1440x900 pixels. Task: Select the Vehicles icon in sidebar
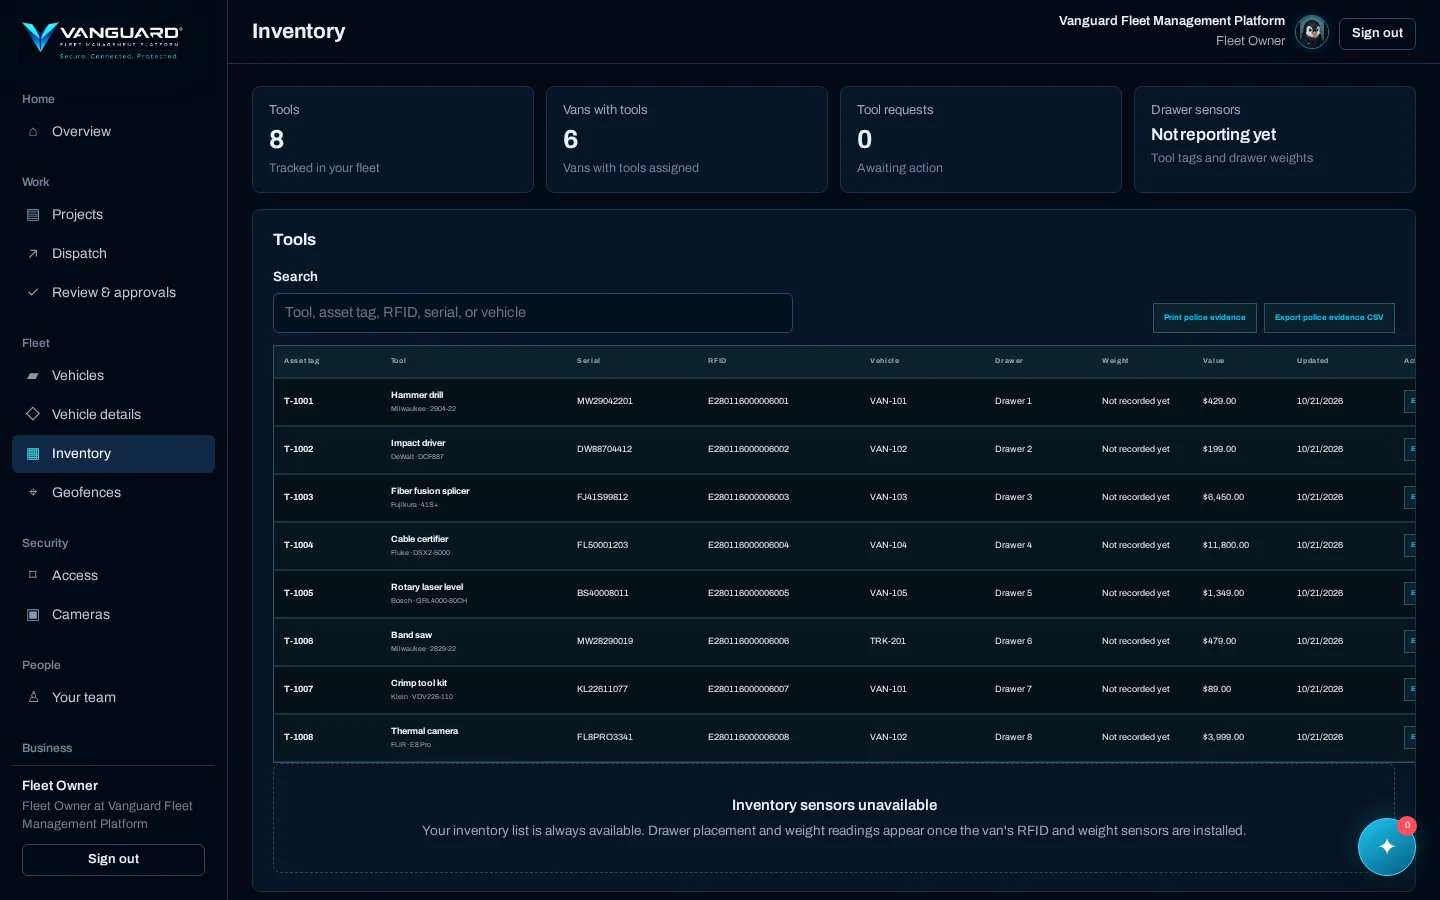(x=33, y=376)
